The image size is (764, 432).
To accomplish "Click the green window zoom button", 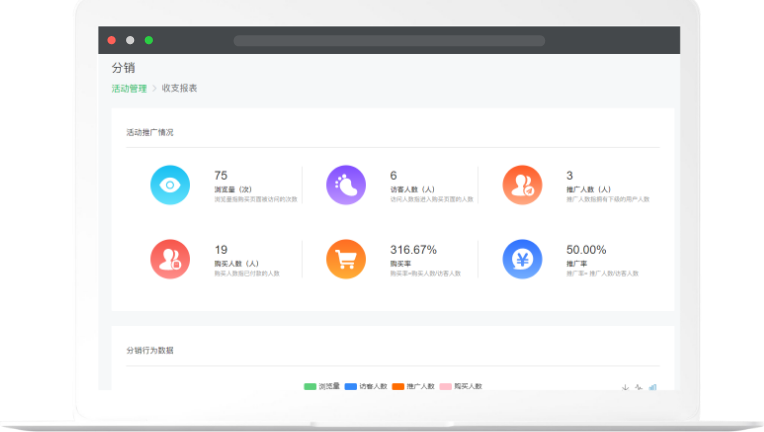I will [149, 40].
